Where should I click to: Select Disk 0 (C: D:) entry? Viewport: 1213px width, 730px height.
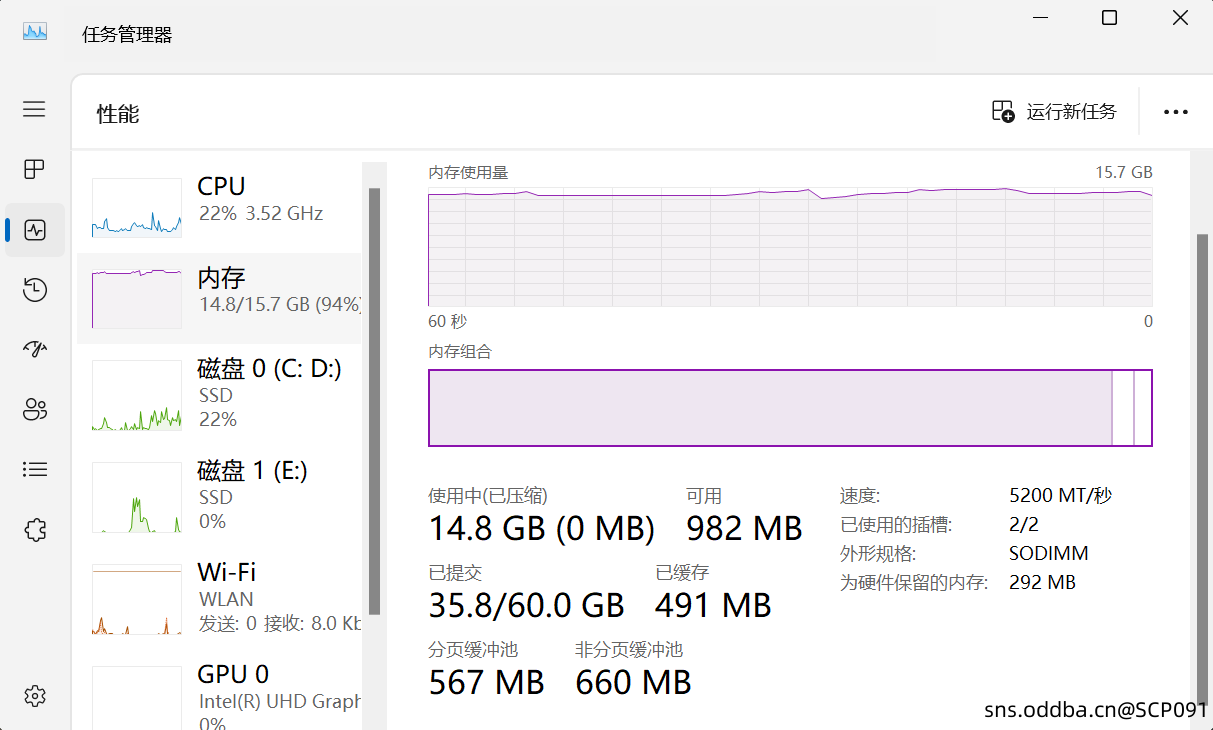point(219,394)
